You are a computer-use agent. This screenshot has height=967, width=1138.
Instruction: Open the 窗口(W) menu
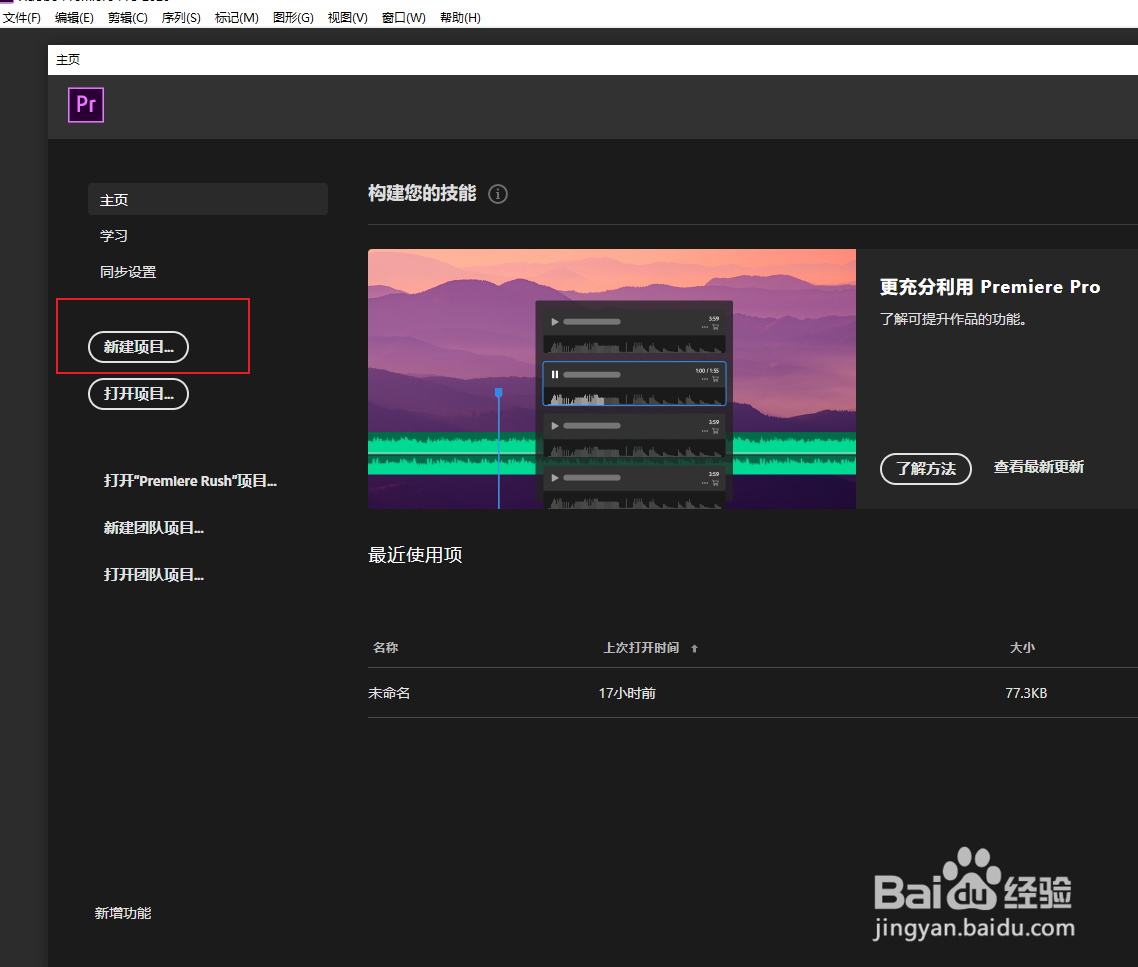pyautogui.click(x=404, y=17)
